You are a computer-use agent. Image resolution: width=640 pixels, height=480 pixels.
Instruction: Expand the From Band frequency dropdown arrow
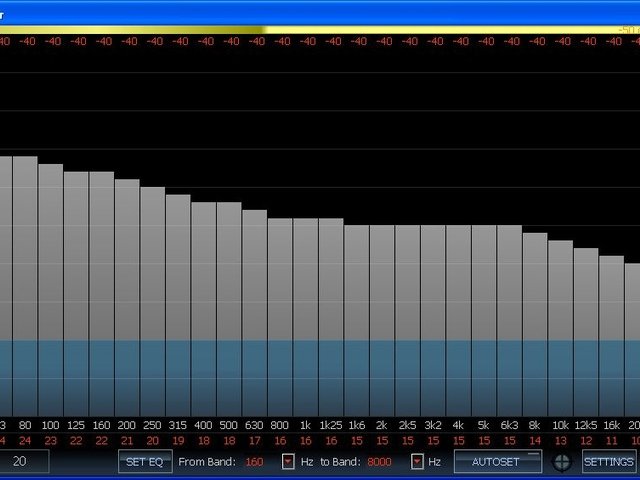(288, 462)
